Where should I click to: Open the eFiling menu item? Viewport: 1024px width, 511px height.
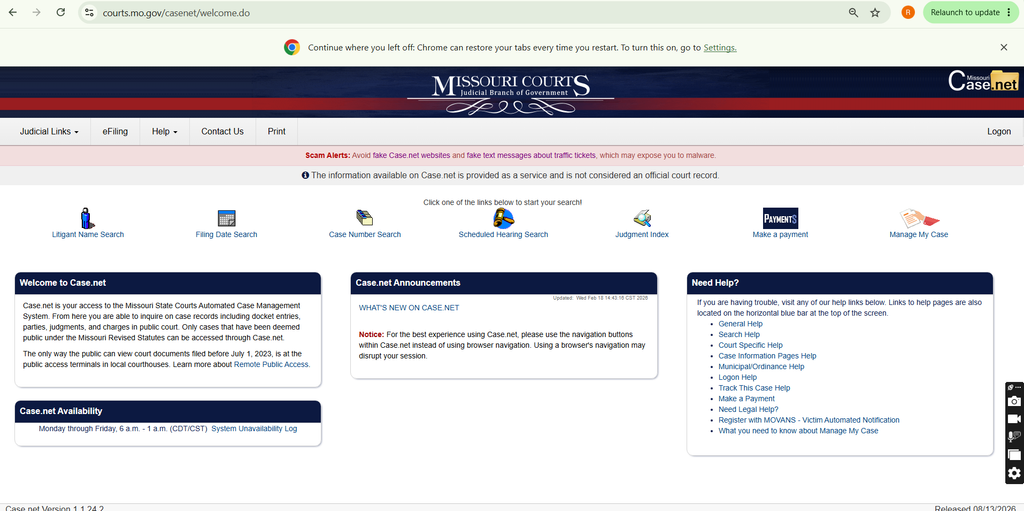click(x=115, y=131)
